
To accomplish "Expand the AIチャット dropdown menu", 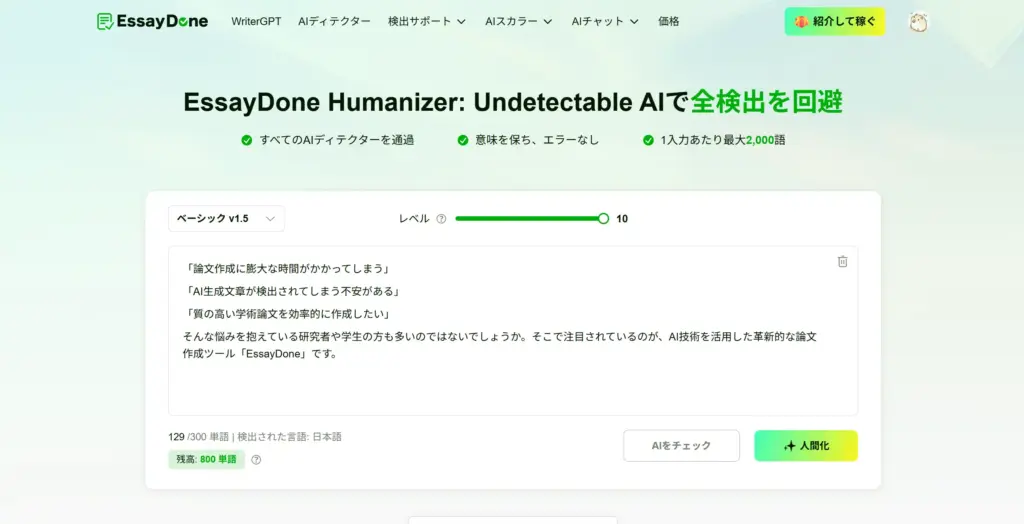I will (604, 21).
